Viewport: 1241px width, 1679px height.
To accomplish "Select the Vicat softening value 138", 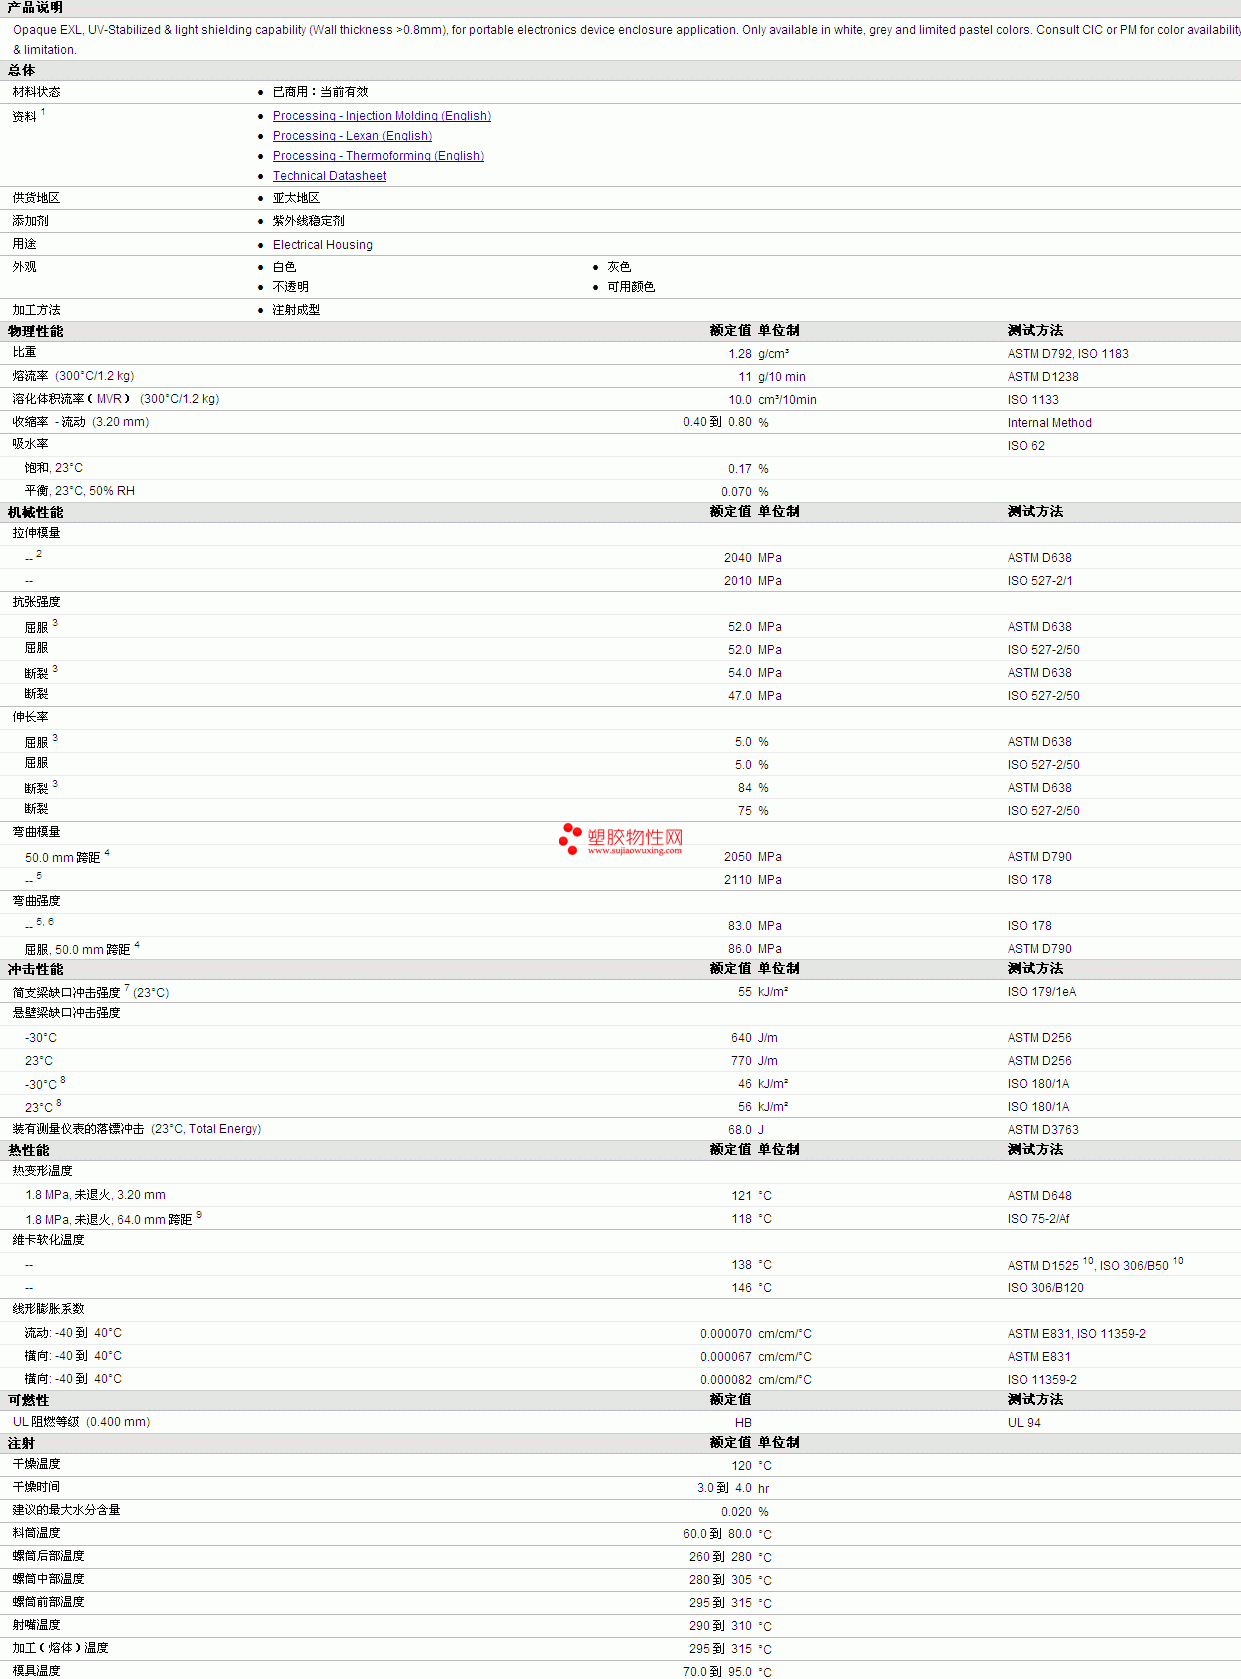I will (741, 1265).
